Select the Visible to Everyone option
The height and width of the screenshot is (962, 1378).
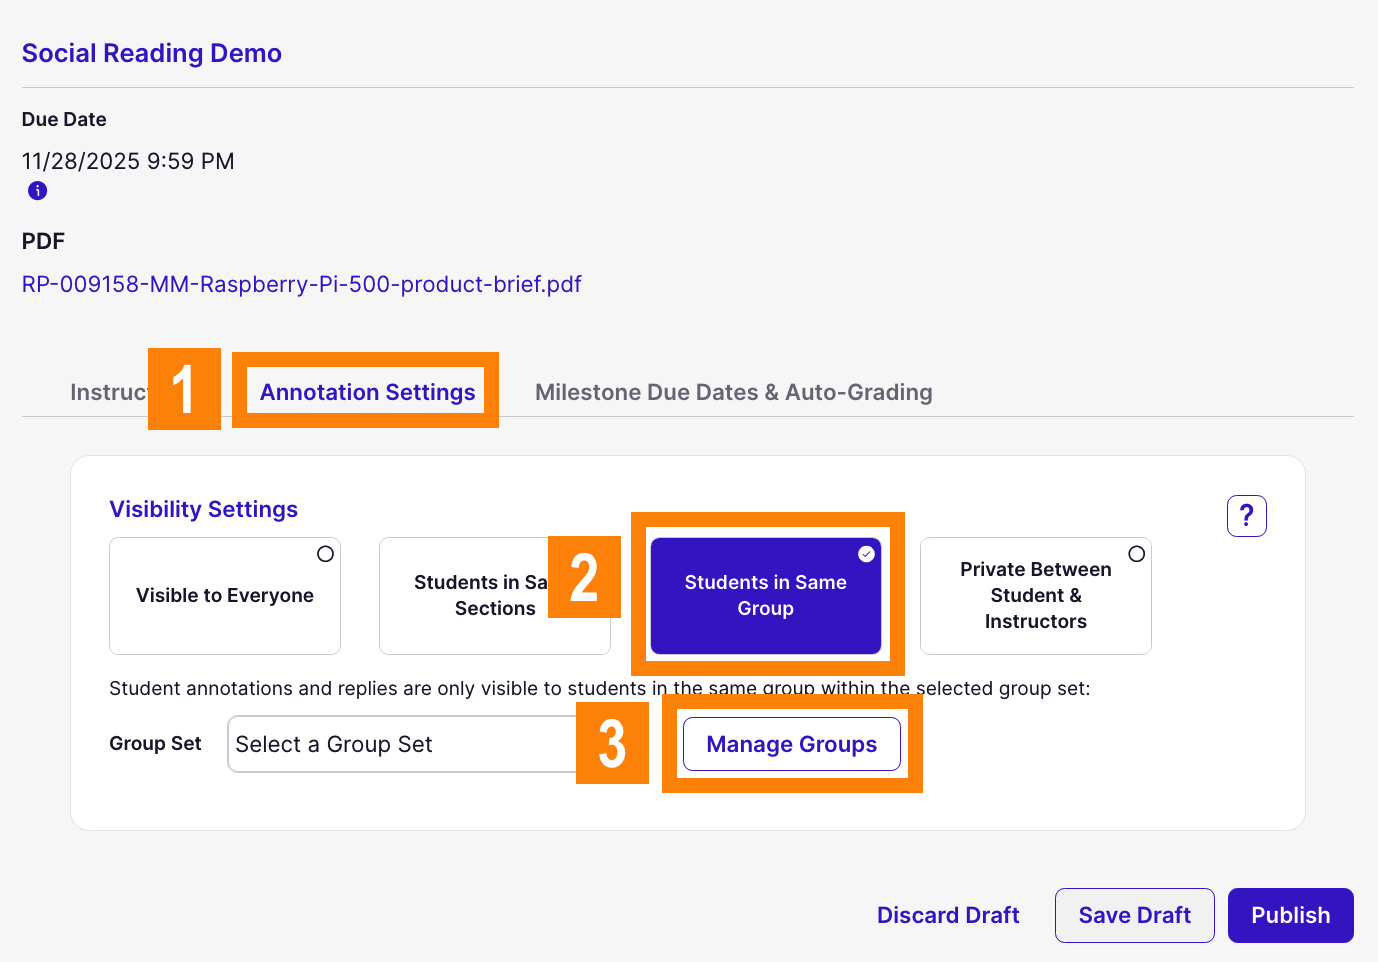[x=224, y=596]
